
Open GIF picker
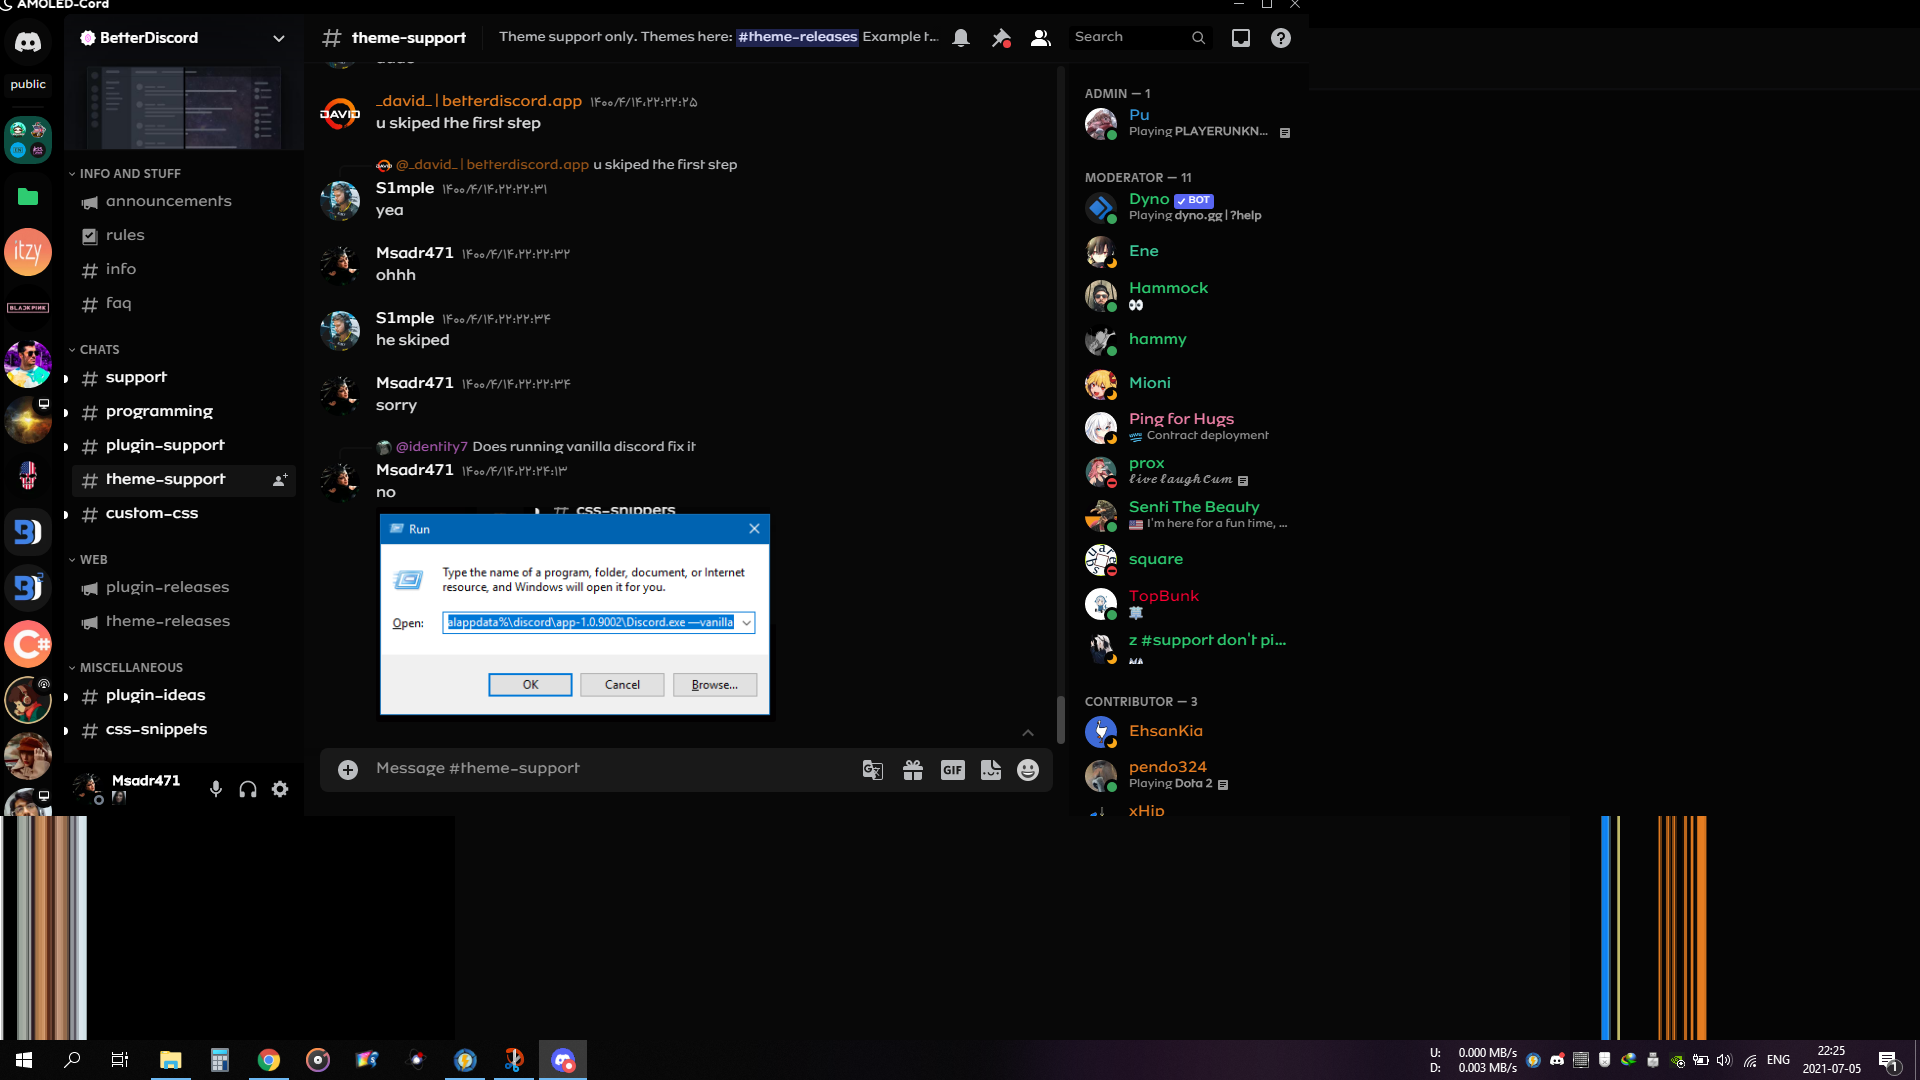(953, 770)
